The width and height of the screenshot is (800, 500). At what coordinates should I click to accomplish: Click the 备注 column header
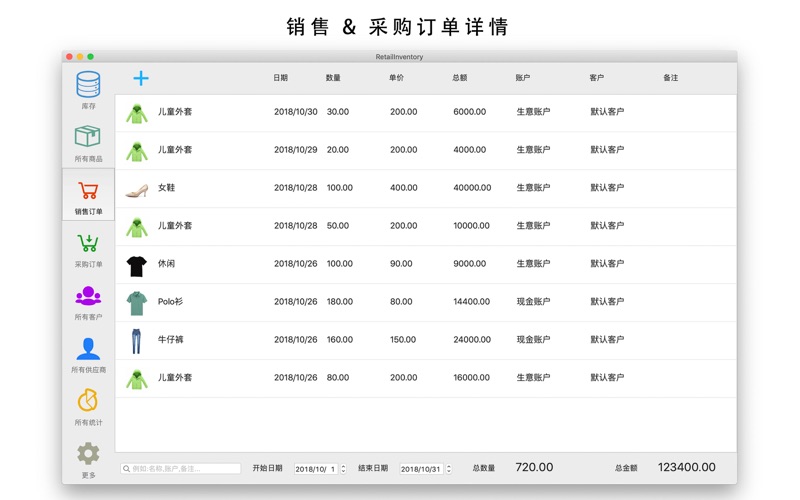pos(670,78)
